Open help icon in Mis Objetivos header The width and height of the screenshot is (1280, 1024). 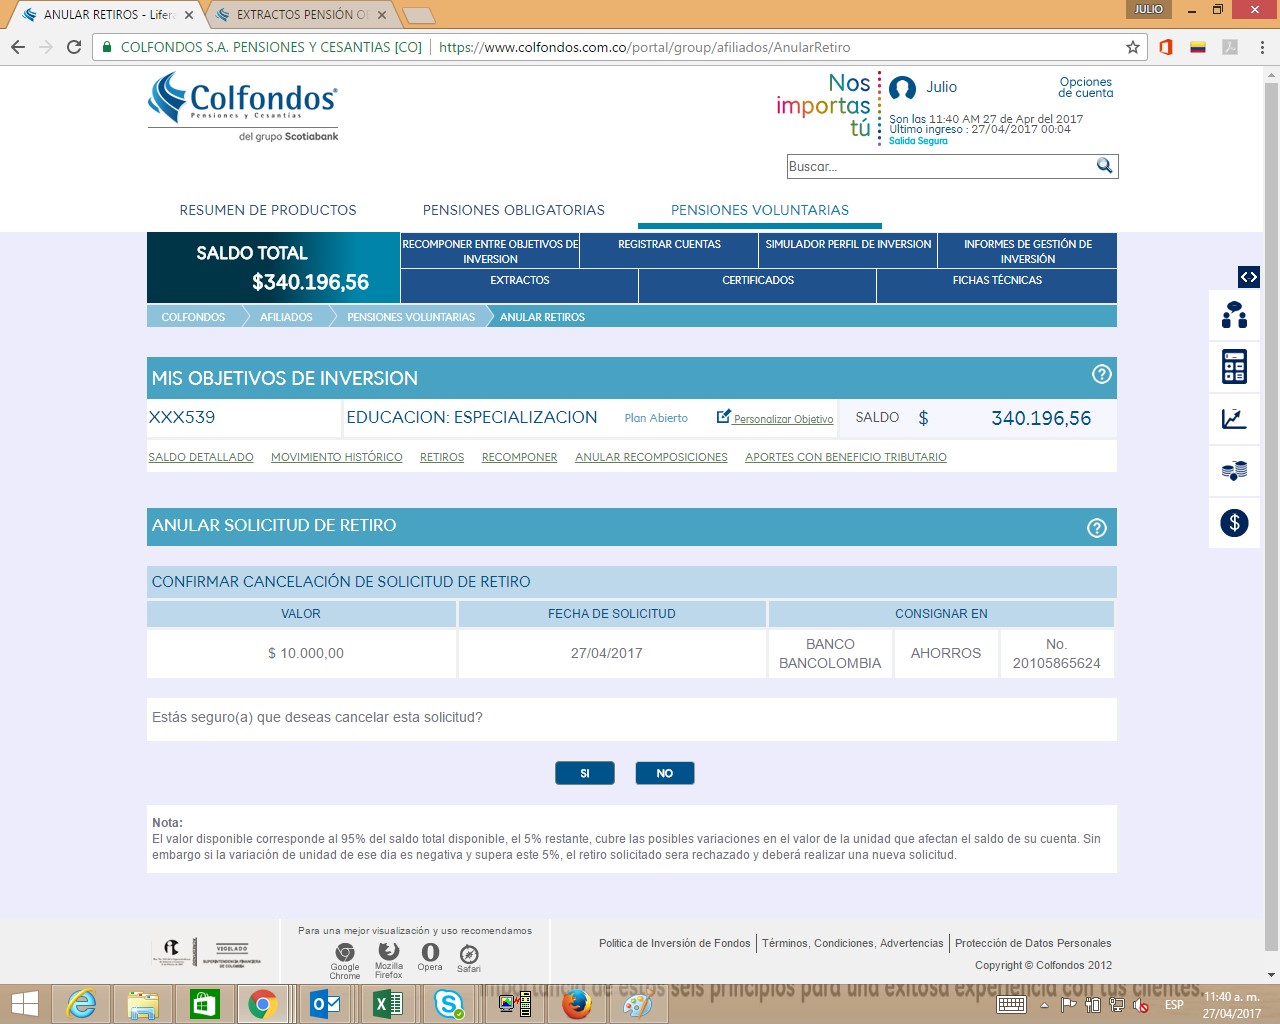1101,374
